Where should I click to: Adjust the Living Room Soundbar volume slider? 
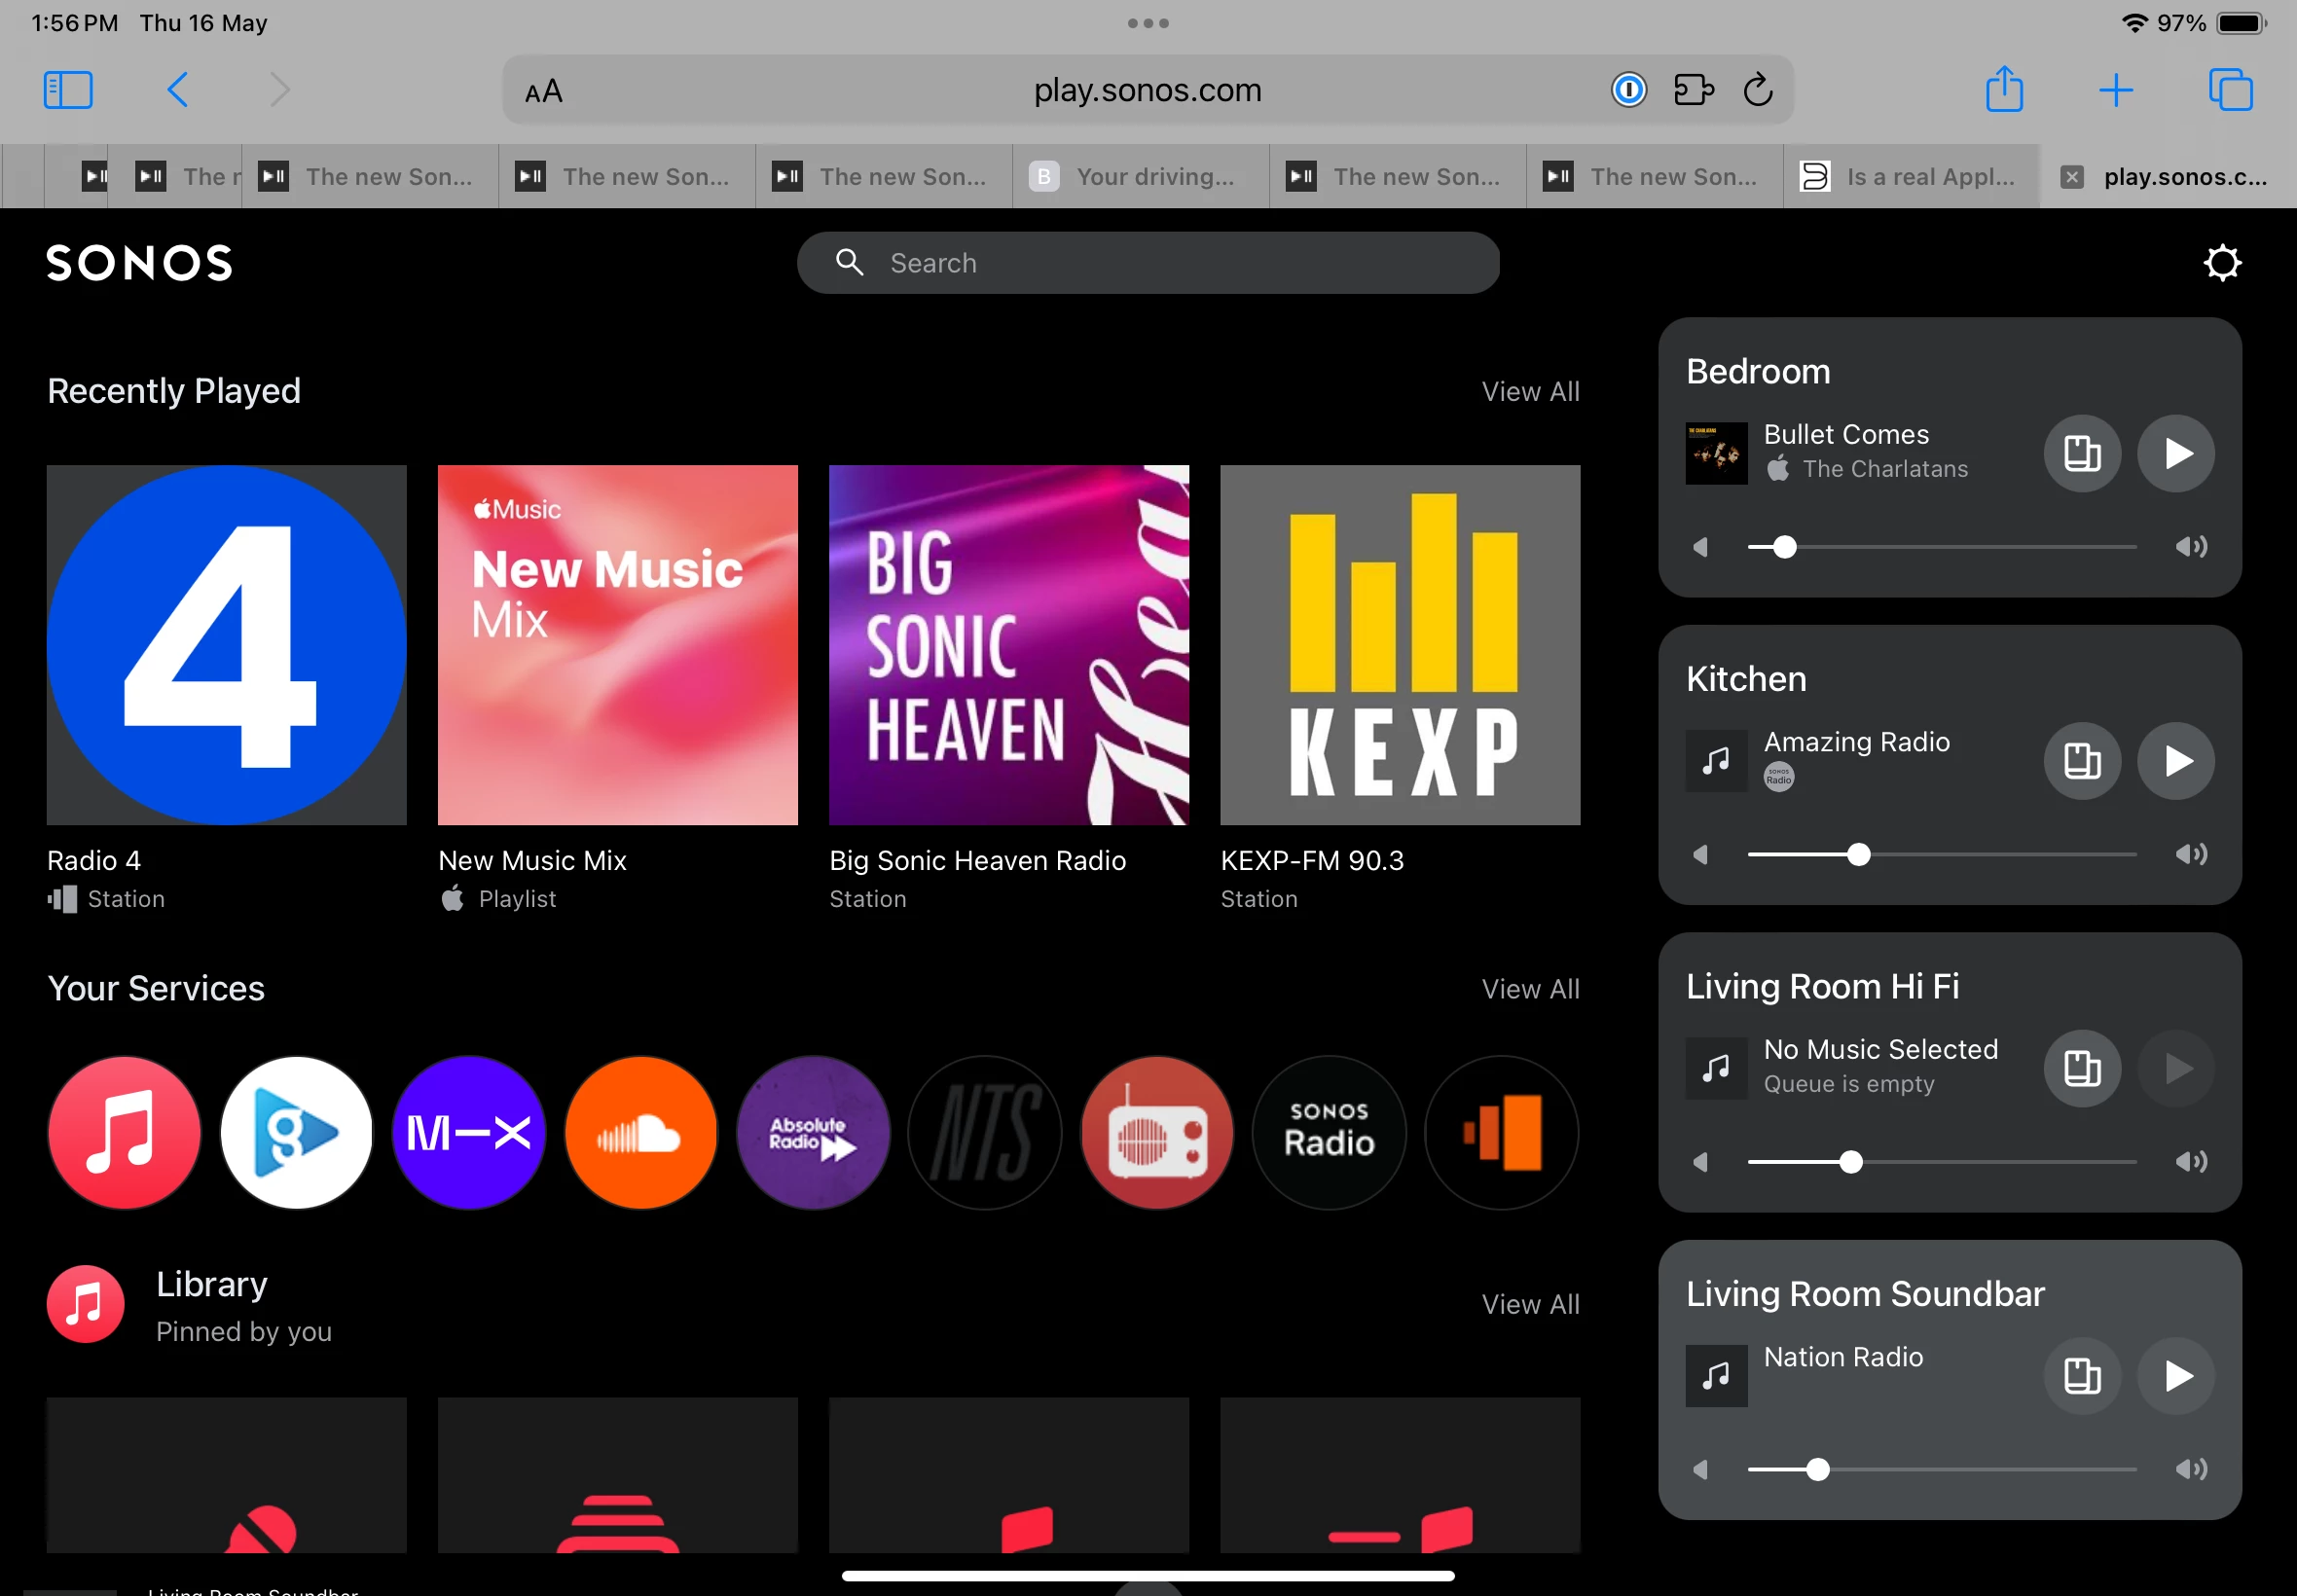(1942, 1470)
